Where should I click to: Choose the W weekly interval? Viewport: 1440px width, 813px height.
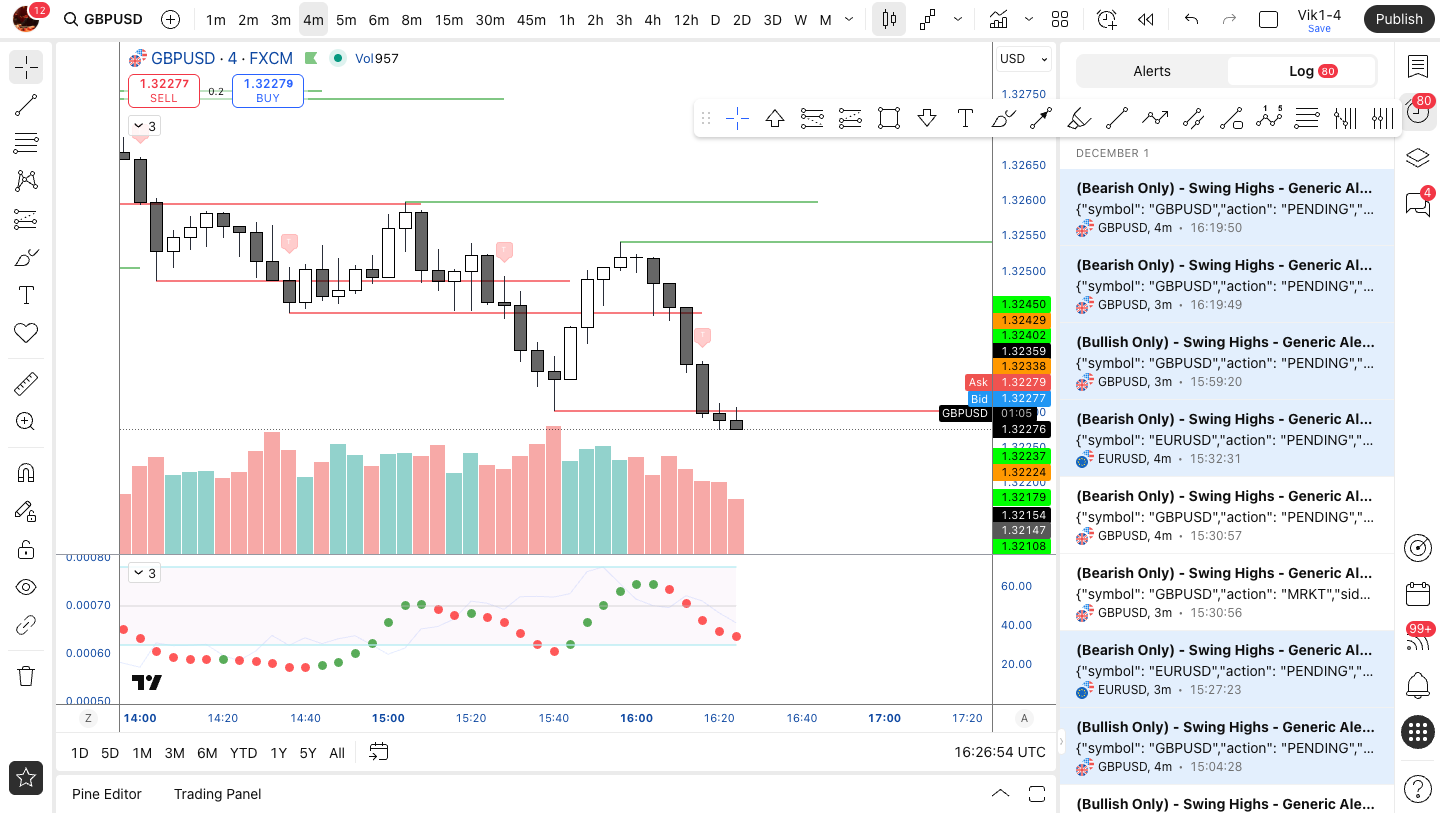point(800,19)
